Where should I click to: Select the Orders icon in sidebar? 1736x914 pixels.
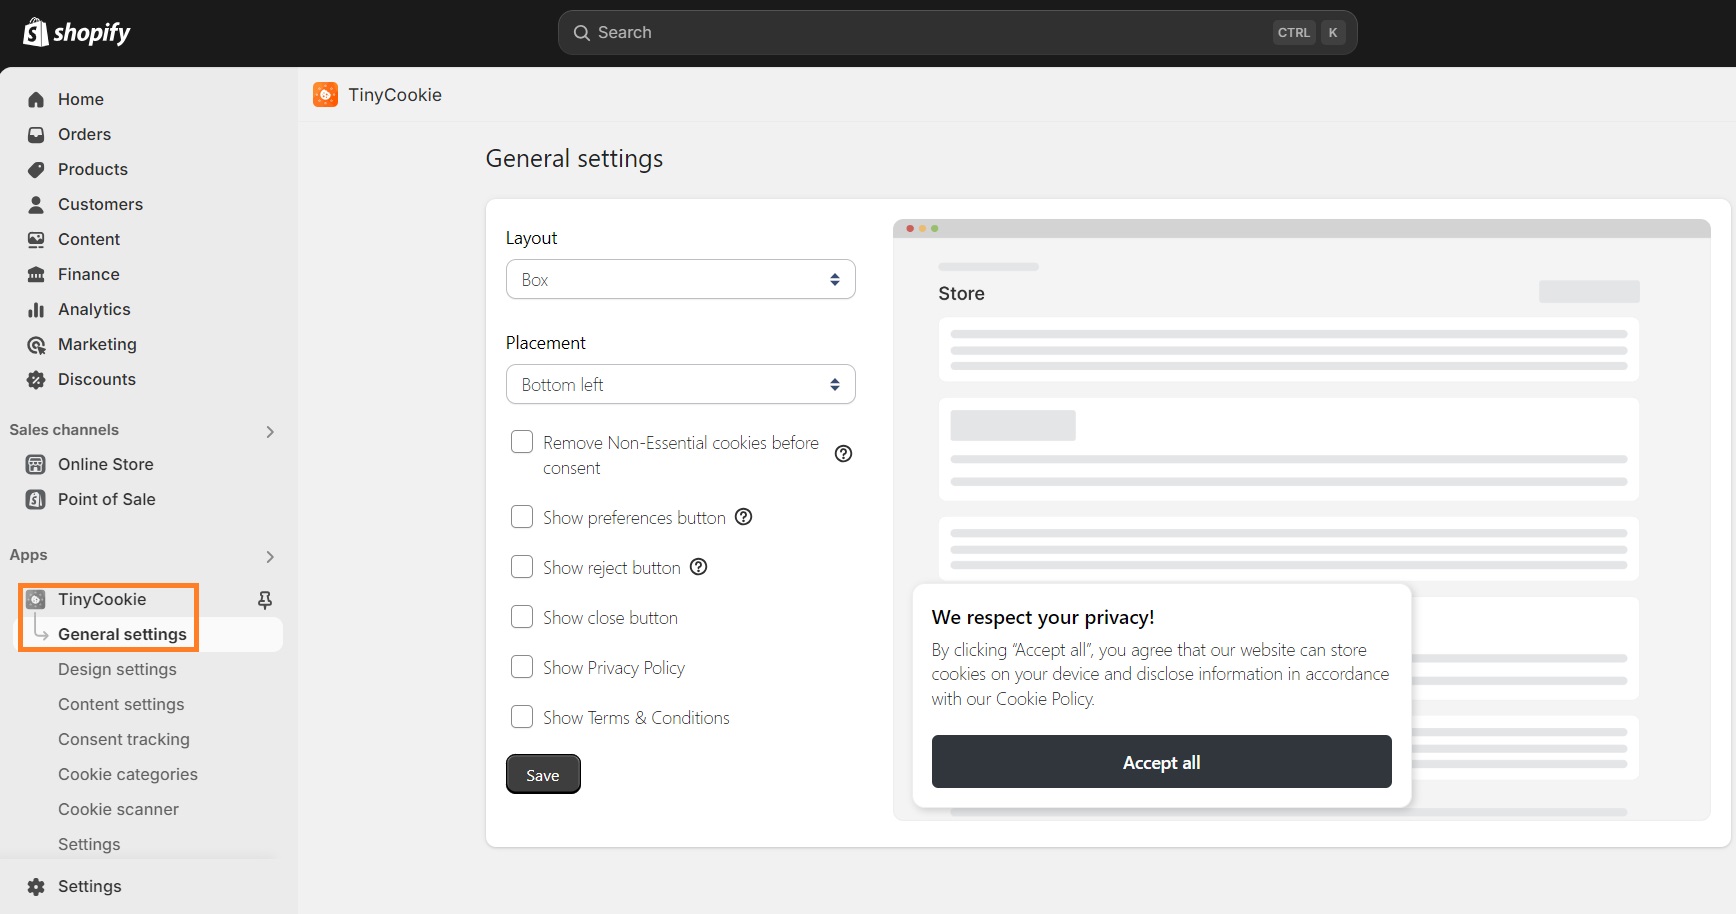point(36,134)
